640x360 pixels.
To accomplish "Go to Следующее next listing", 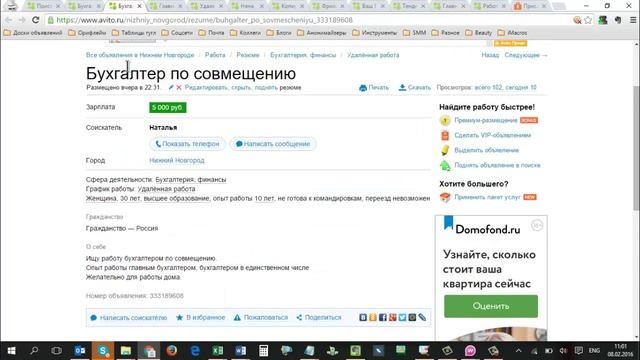I will click(x=526, y=55).
